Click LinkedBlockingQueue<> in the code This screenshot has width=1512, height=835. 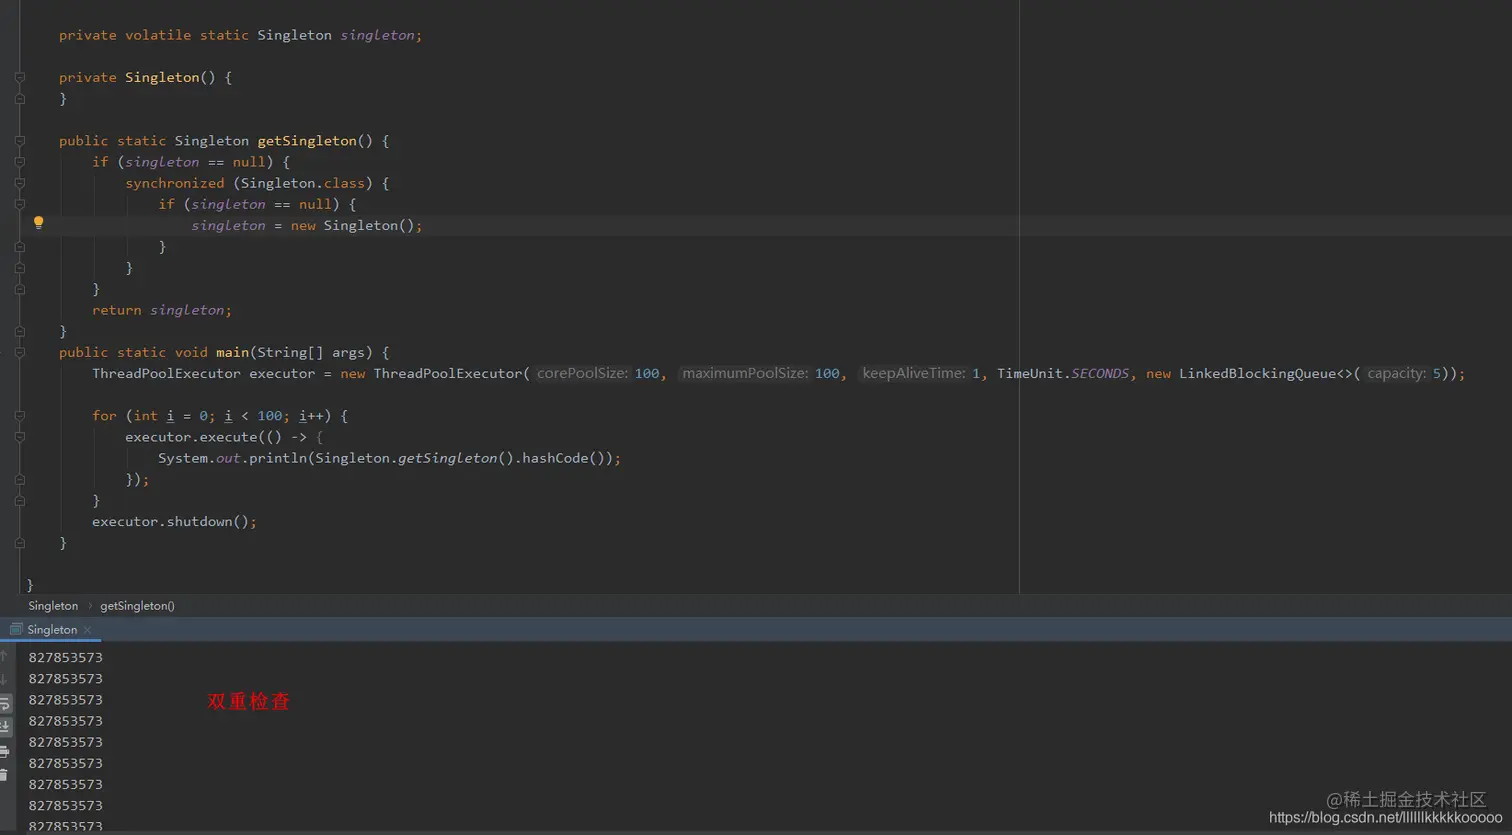(x=1265, y=373)
